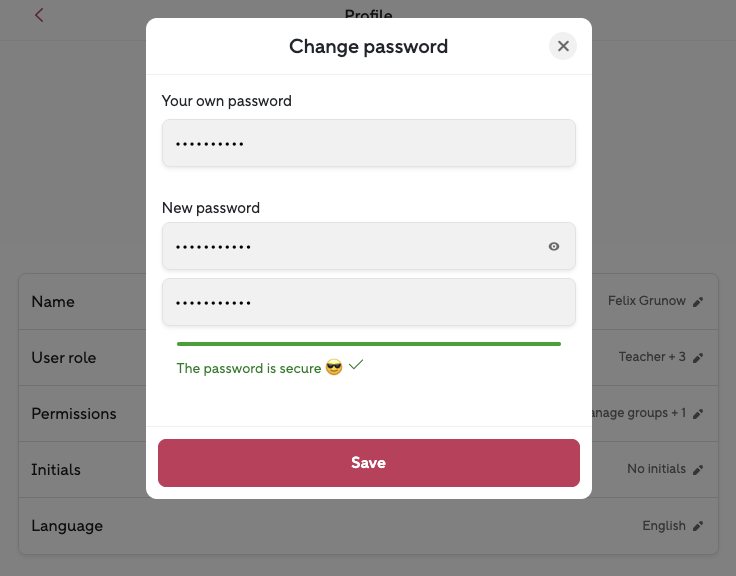This screenshot has width=736, height=576.
Task: Open the Initials row
Action: click(x=56, y=469)
